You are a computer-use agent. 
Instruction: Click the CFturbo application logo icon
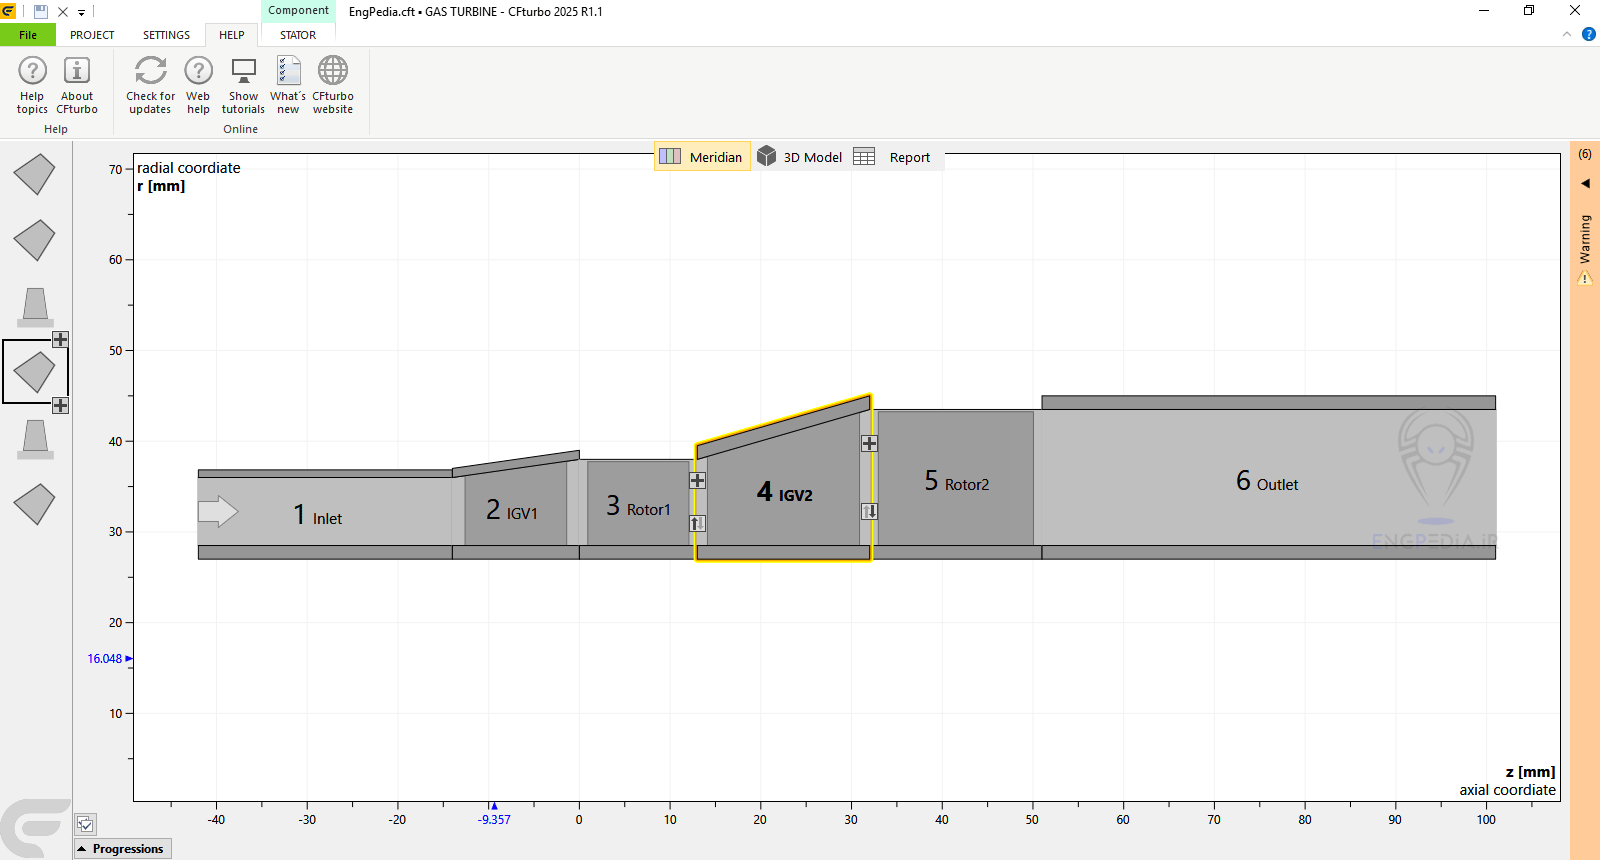(x=8, y=12)
